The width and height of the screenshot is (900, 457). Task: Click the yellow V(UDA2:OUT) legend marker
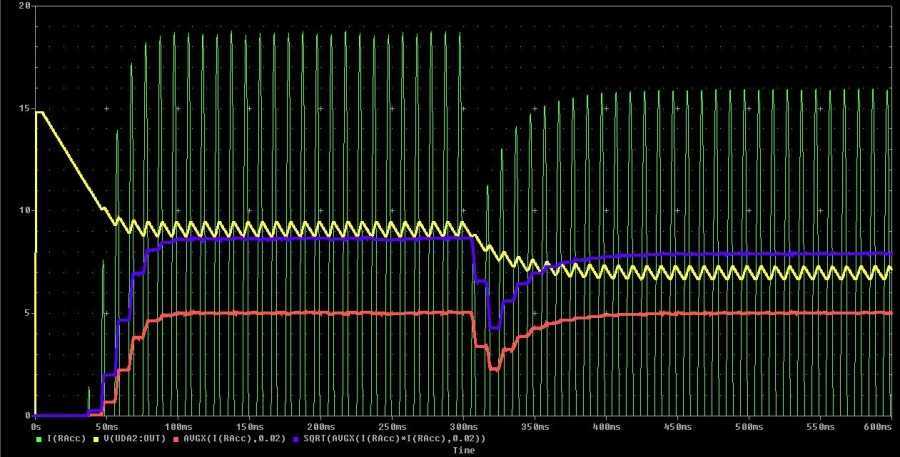[95, 438]
